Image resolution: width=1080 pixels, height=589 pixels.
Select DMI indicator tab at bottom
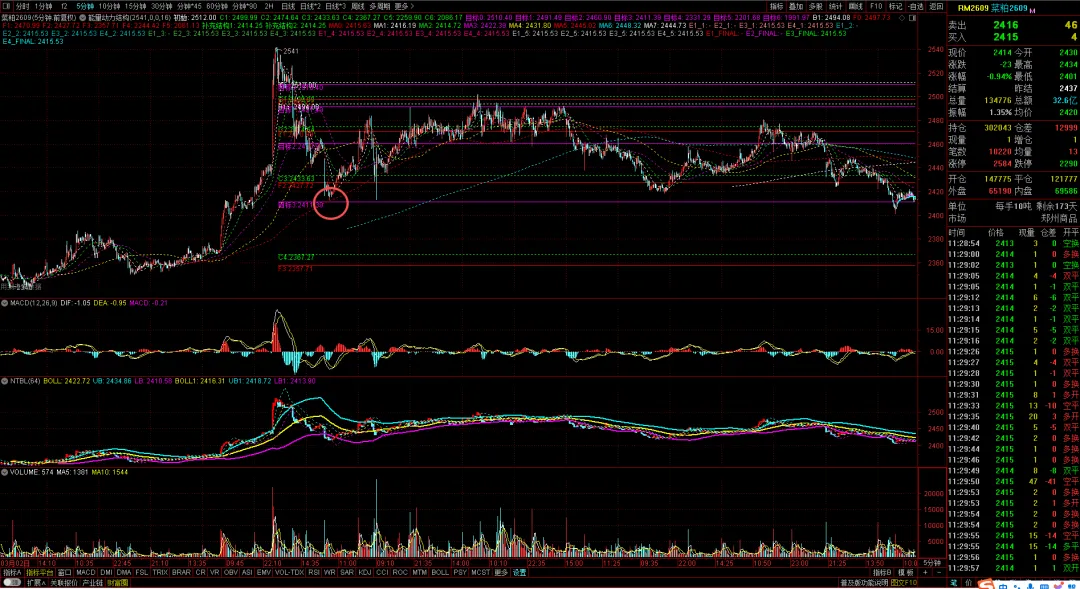pyautogui.click(x=106, y=572)
